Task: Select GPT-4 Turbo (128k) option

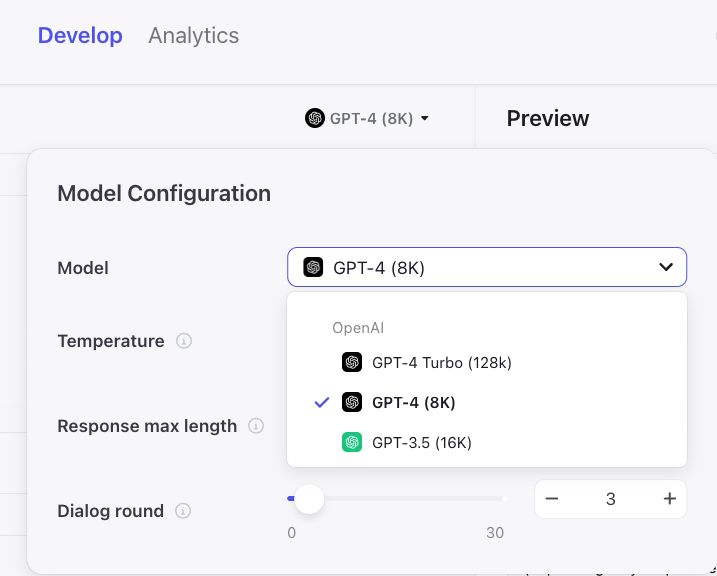Action: point(487,363)
